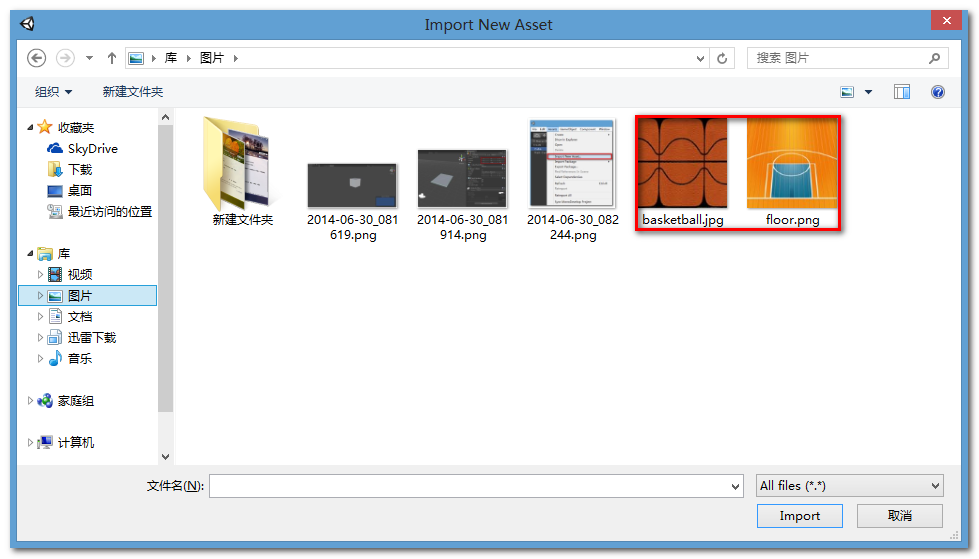Select 家庭组 in the navigation pane
The width and height of the screenshot is (979, 559).
[x=75, y=400]
